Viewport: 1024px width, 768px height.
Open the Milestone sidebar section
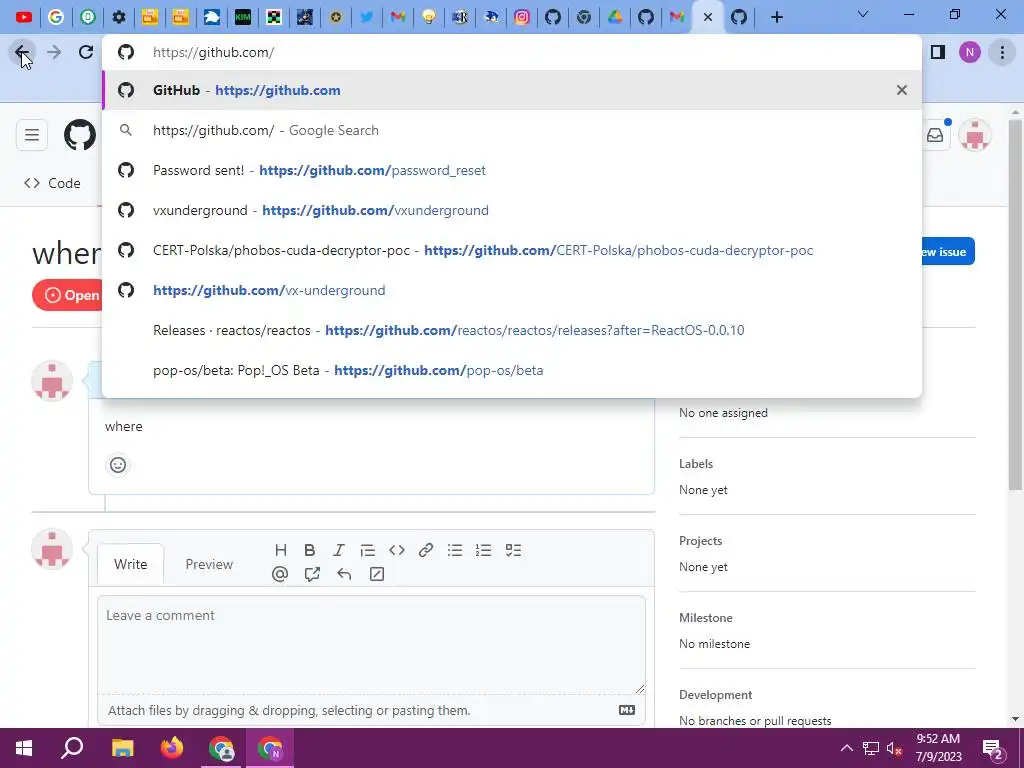706,618
